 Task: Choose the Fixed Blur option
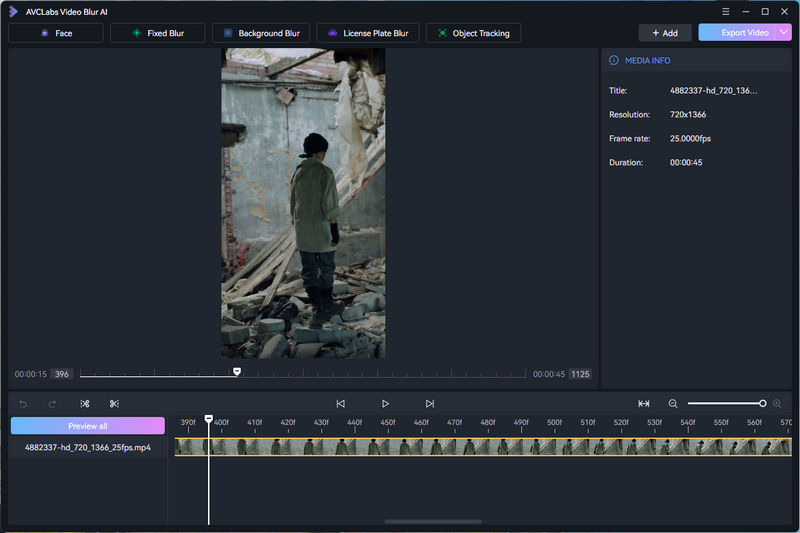point(157,33)
